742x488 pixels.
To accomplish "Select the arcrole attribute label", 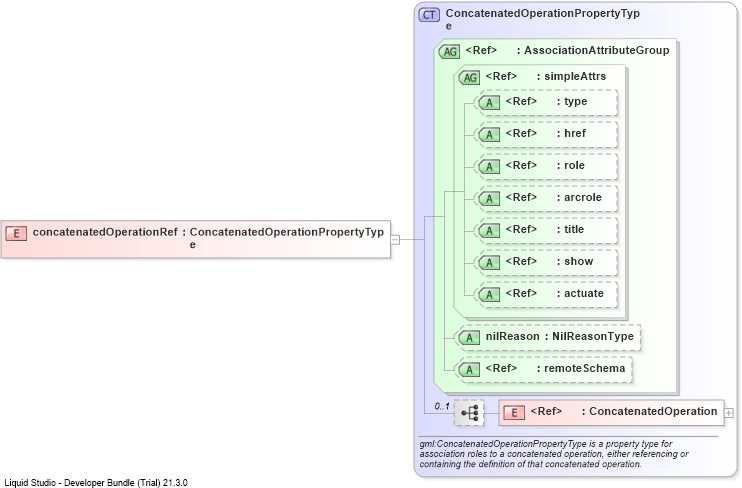I will click(583, 197).
